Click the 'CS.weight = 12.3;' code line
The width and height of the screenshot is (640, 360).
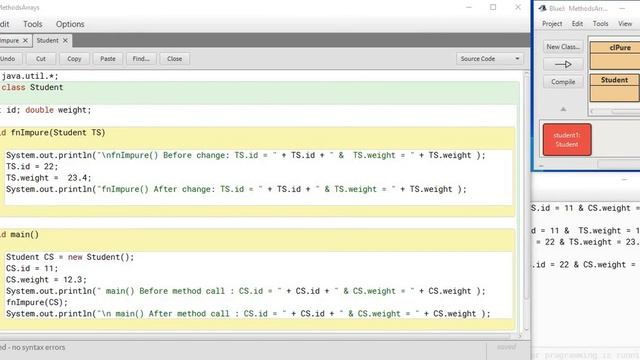[46, 280]
